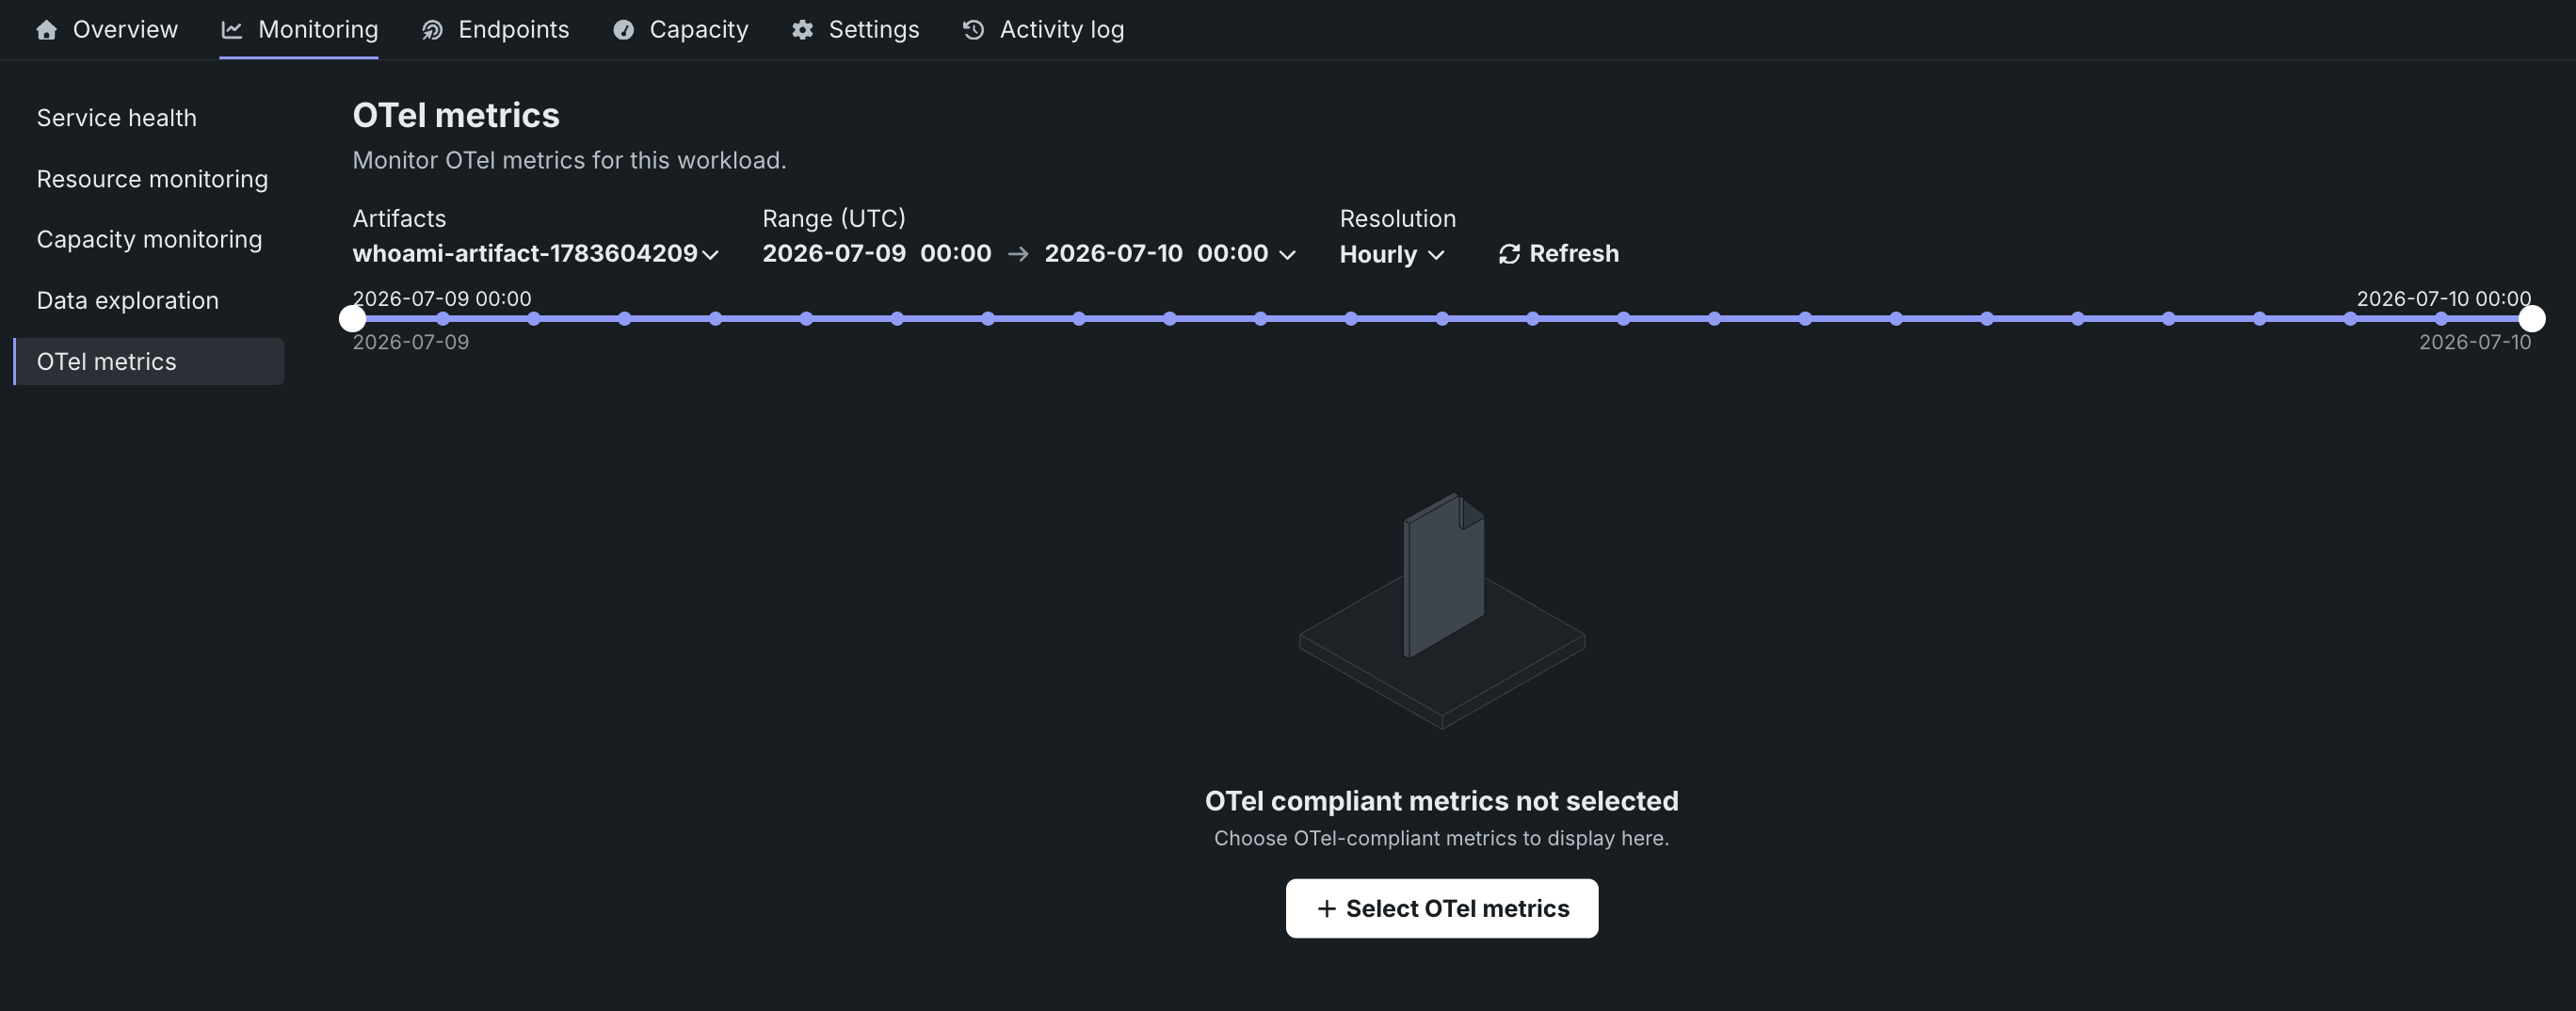Click the Select OTel metrics button
Viewport: 2576px width, 1011px height.
pyautogui.click(x=1442, y=908)
